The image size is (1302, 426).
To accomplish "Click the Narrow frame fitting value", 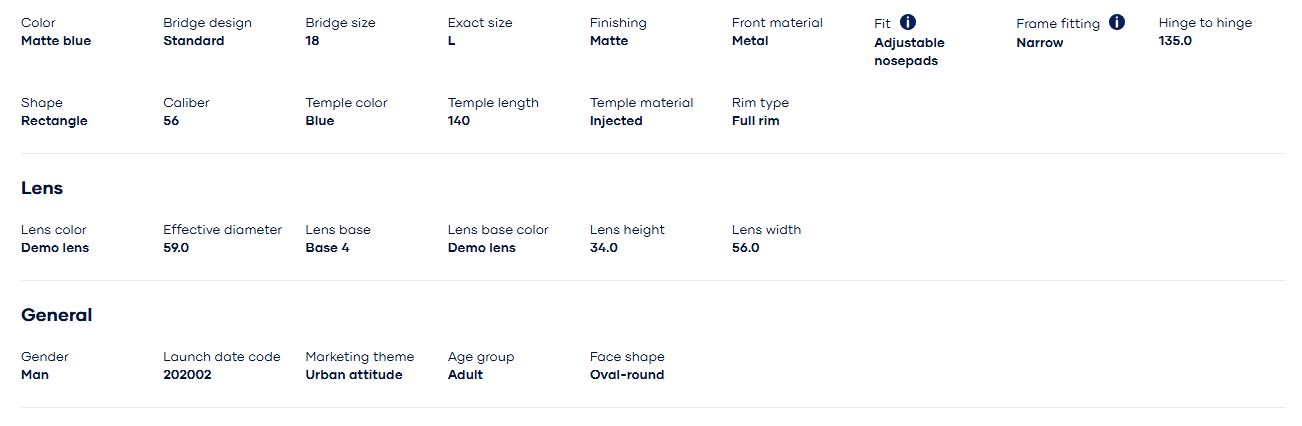I will pos(1040,43).
